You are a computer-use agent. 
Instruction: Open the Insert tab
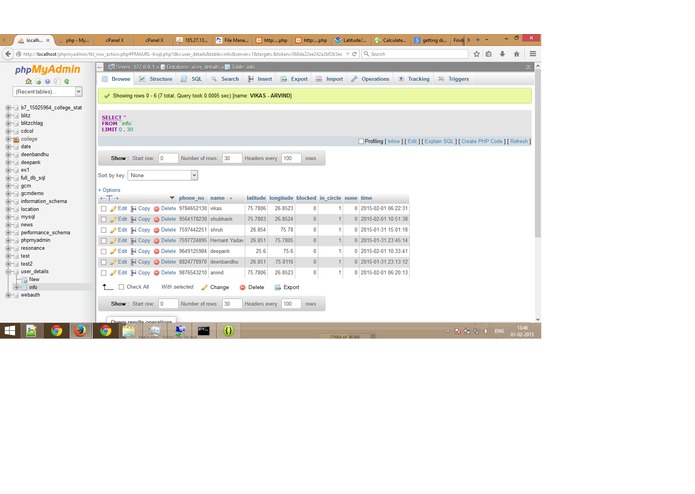260,79
